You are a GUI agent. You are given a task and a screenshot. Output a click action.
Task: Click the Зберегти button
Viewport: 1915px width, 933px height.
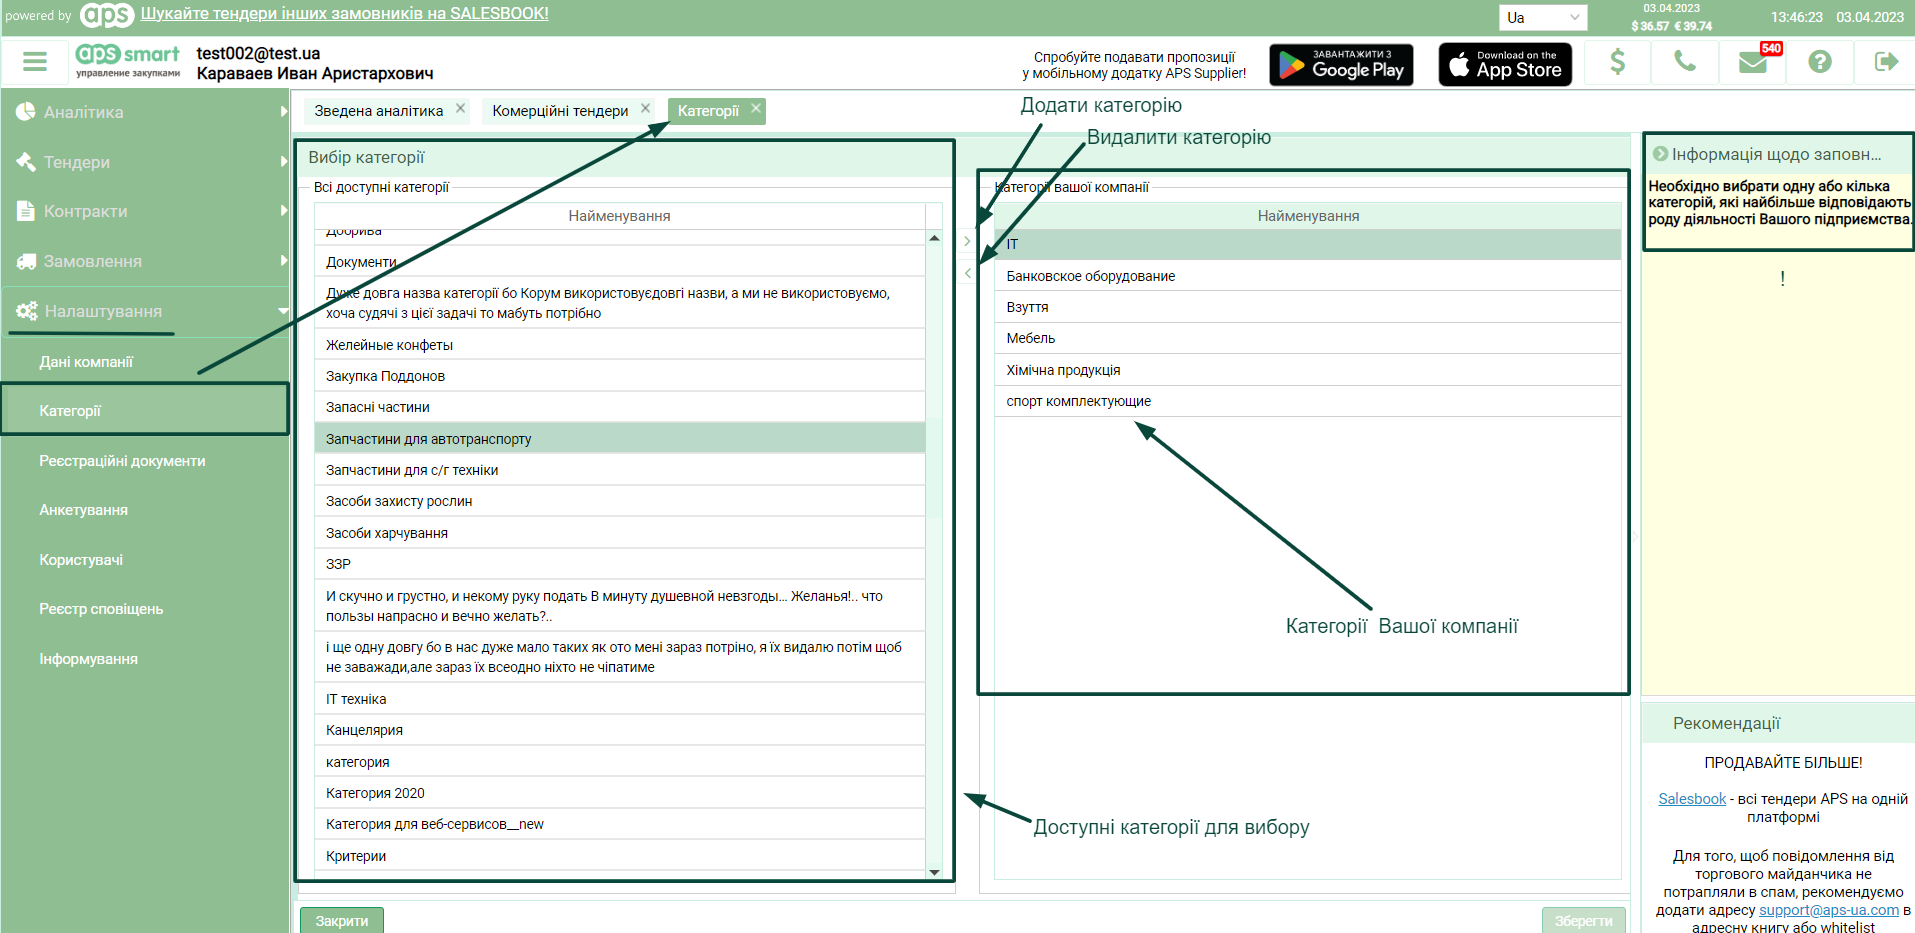tap(1583, 920)
